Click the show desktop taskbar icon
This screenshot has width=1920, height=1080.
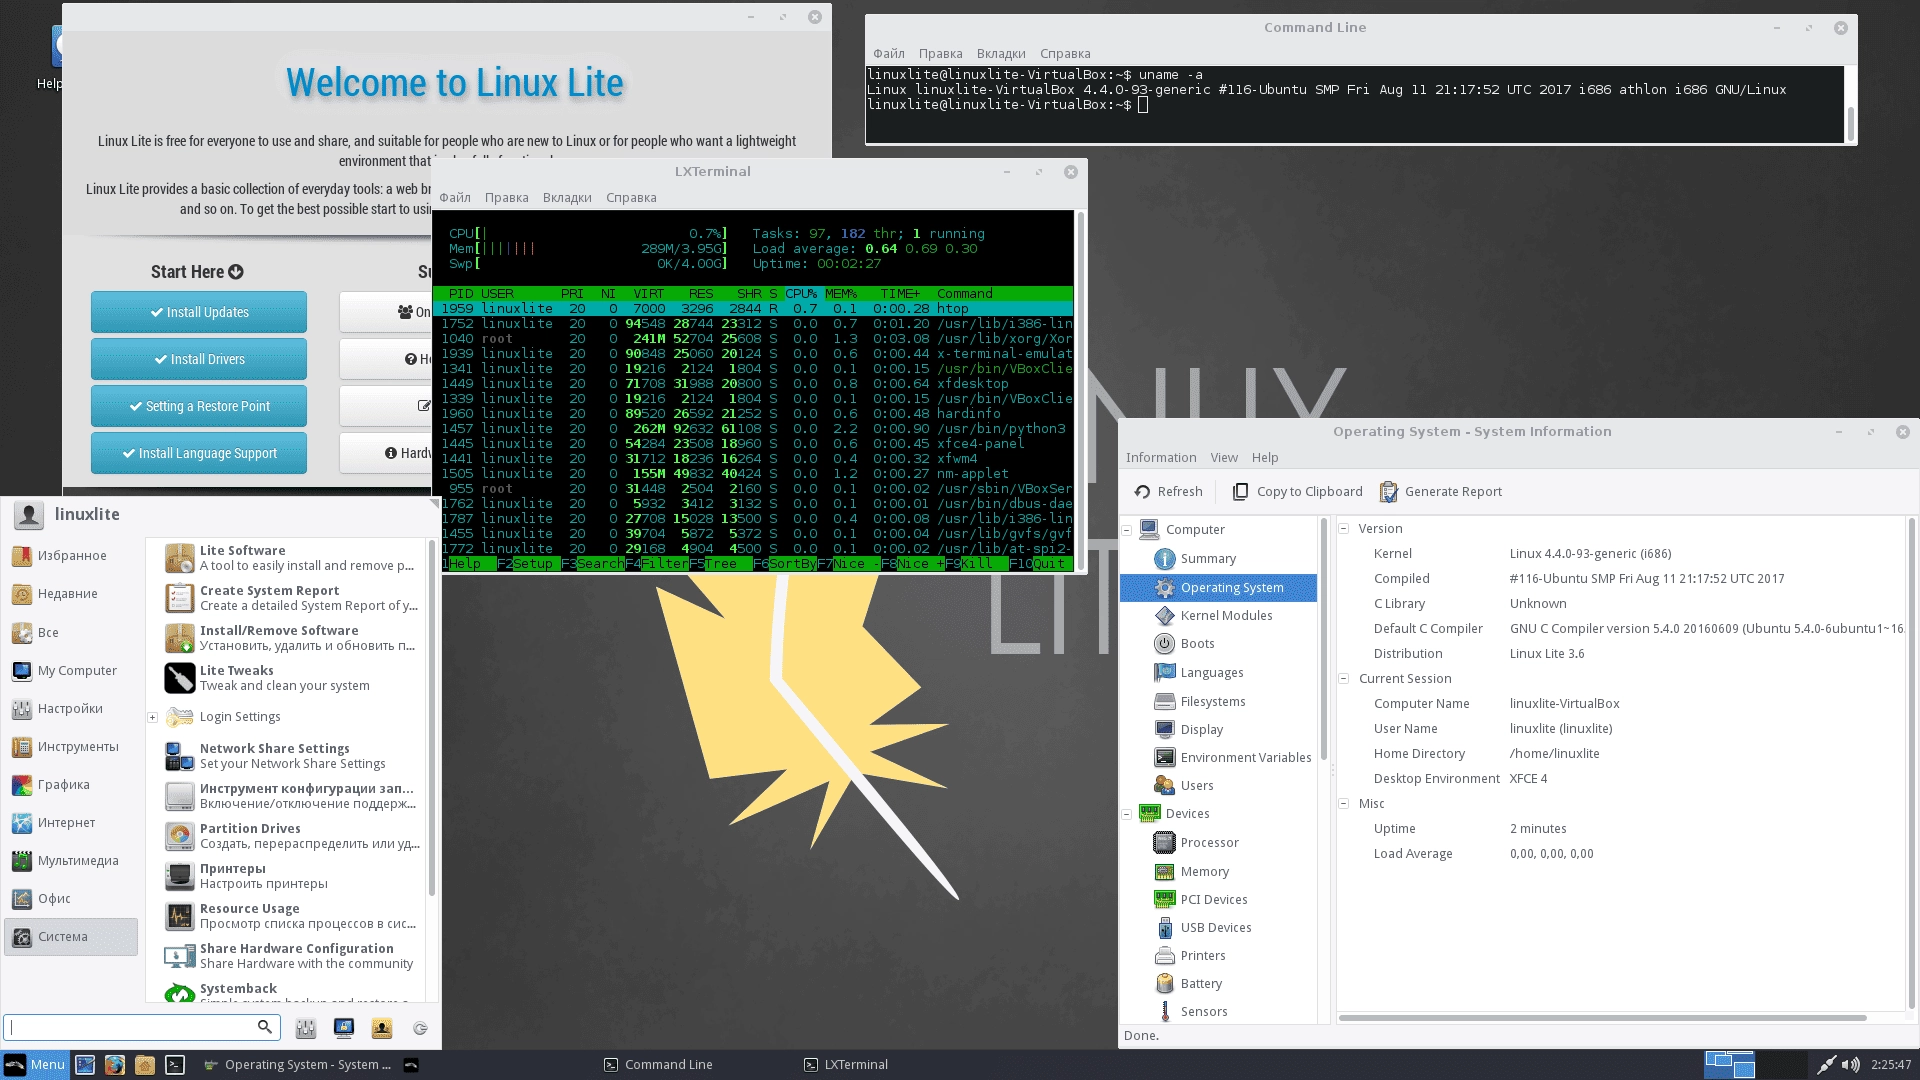(x=85, y=1065)
